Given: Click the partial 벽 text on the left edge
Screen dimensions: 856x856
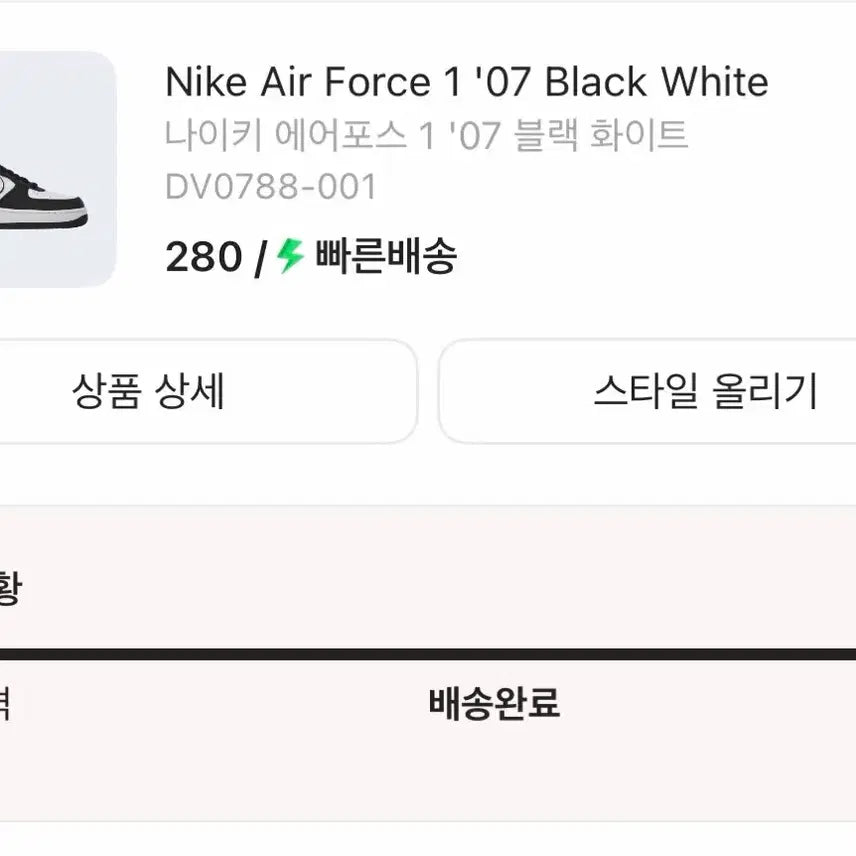Looking at the screenshot, I should [6, 700].
